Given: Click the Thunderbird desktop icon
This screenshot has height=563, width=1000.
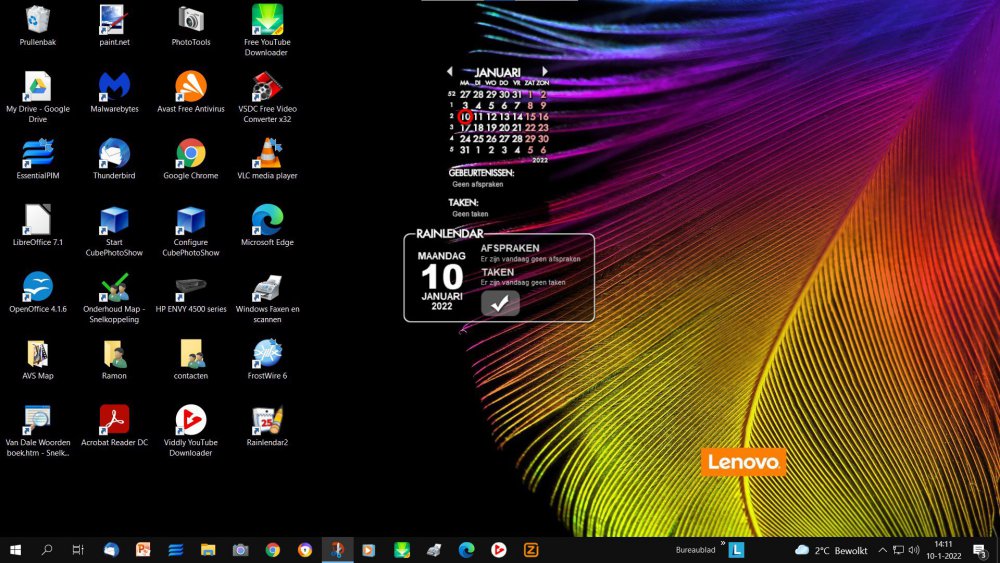Looking at the screenshot, I should 114,154.
